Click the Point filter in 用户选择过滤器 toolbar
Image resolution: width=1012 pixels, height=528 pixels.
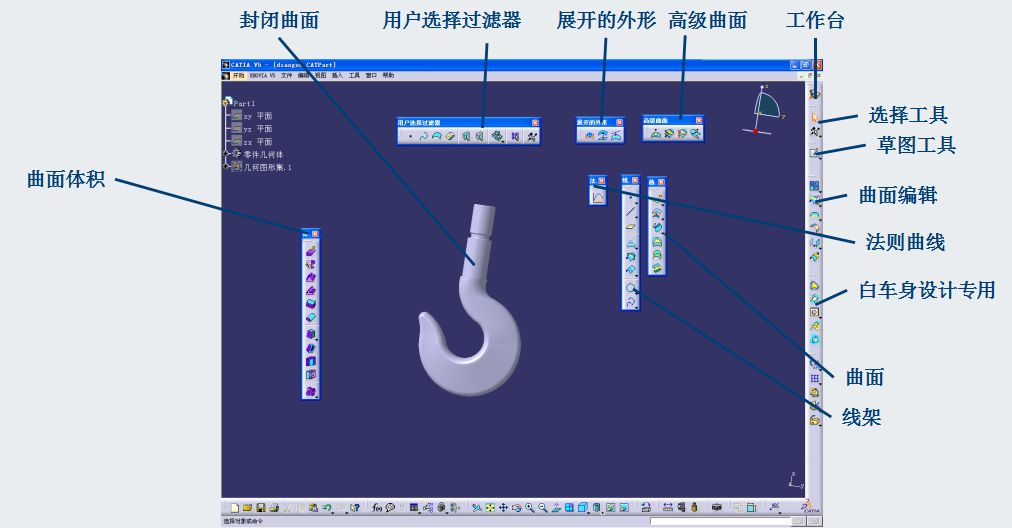[411, 136]
